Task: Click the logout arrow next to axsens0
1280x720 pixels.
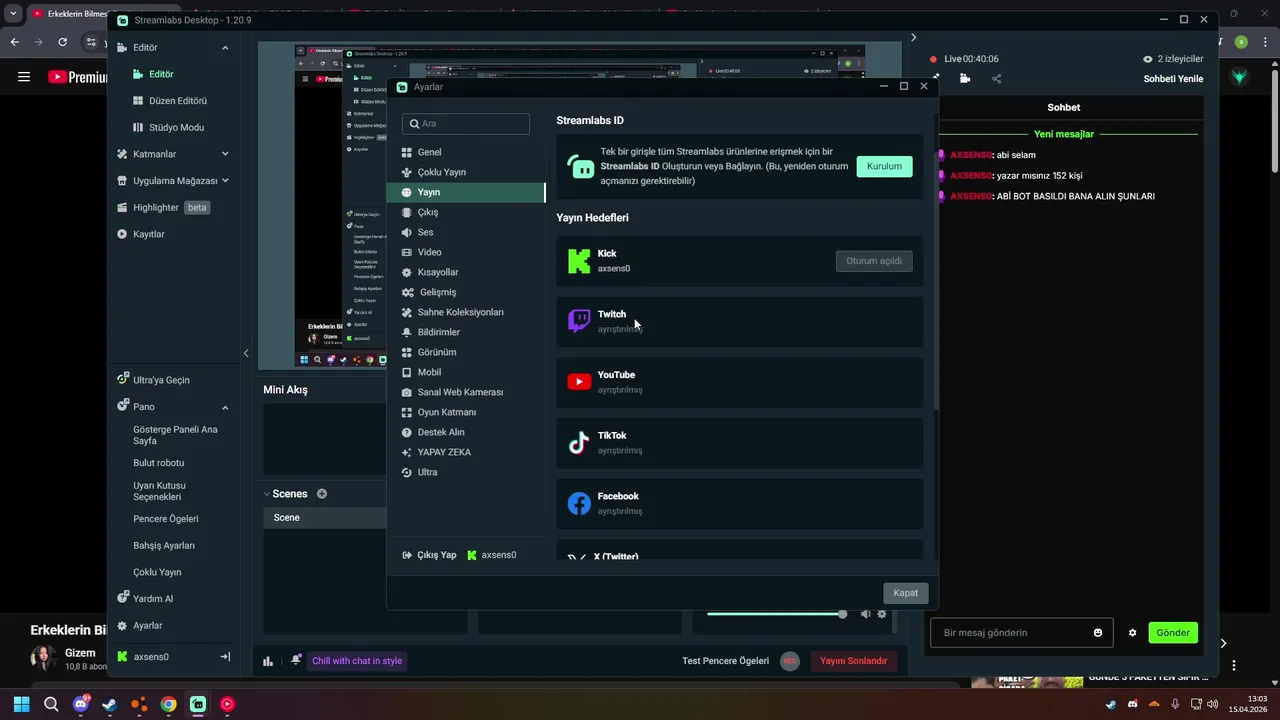Action: (225, 657)
